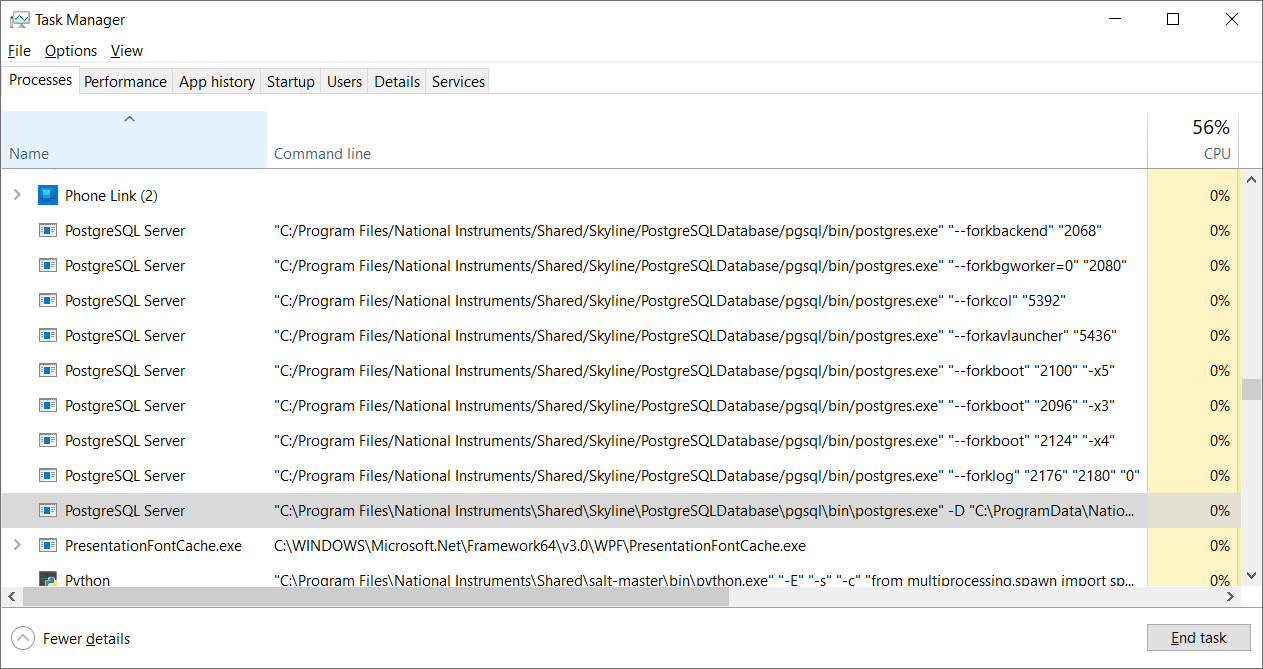The width and height of the screenshot is (1263, 669).
Task: Click icon of PostgreSQL Server forkbackend row
Action: click(x=48, y=230)
